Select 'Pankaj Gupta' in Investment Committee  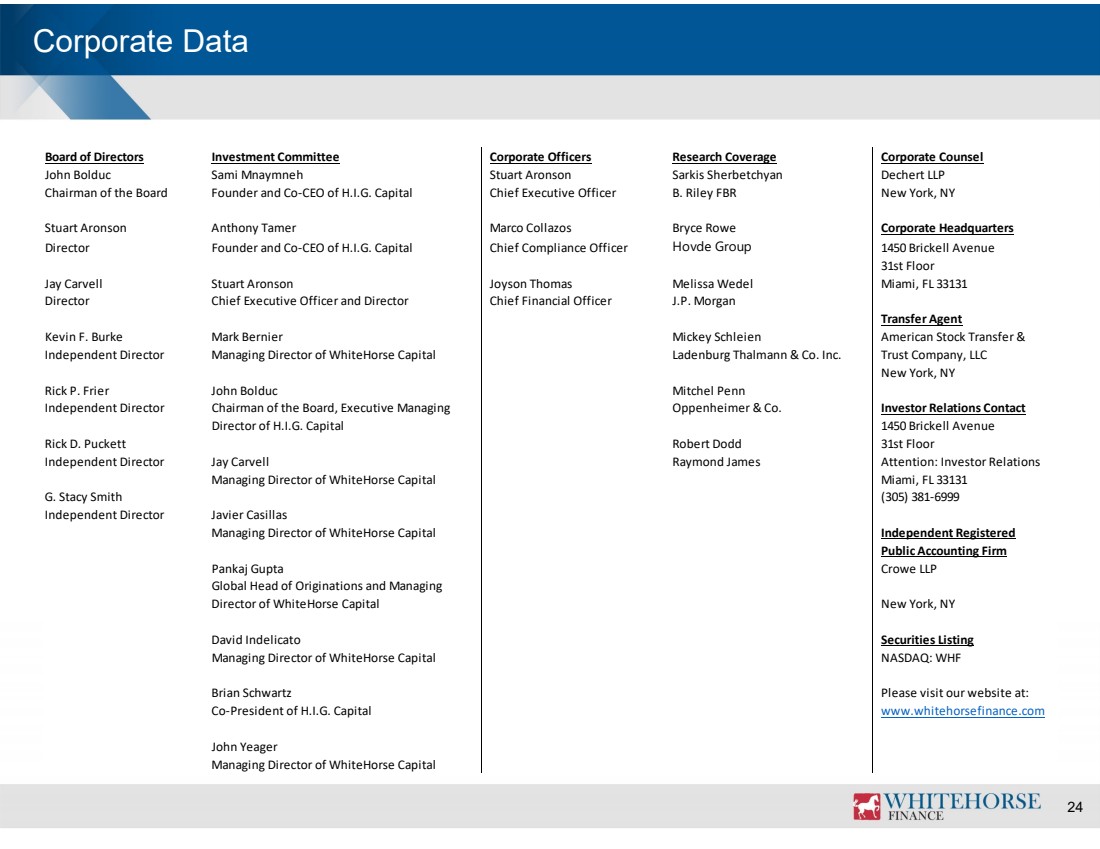pyautogui.click(x=247, y=569)
